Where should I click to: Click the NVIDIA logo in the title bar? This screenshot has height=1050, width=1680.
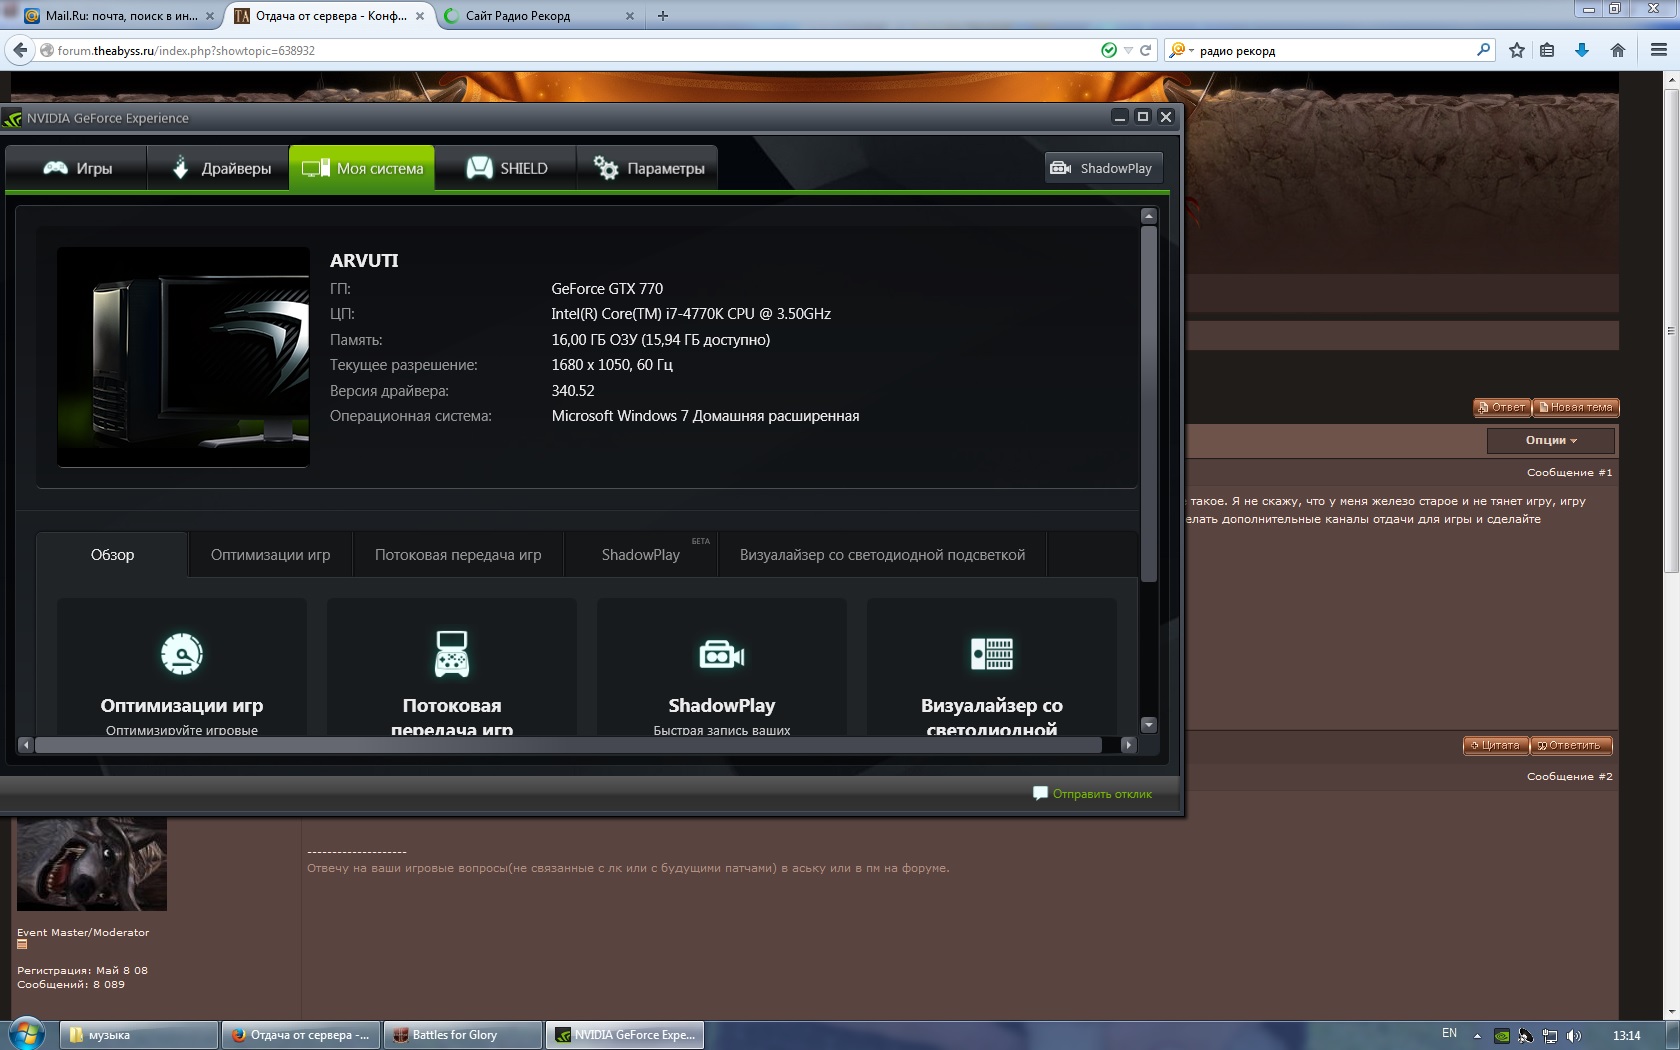tap(13, 118)
